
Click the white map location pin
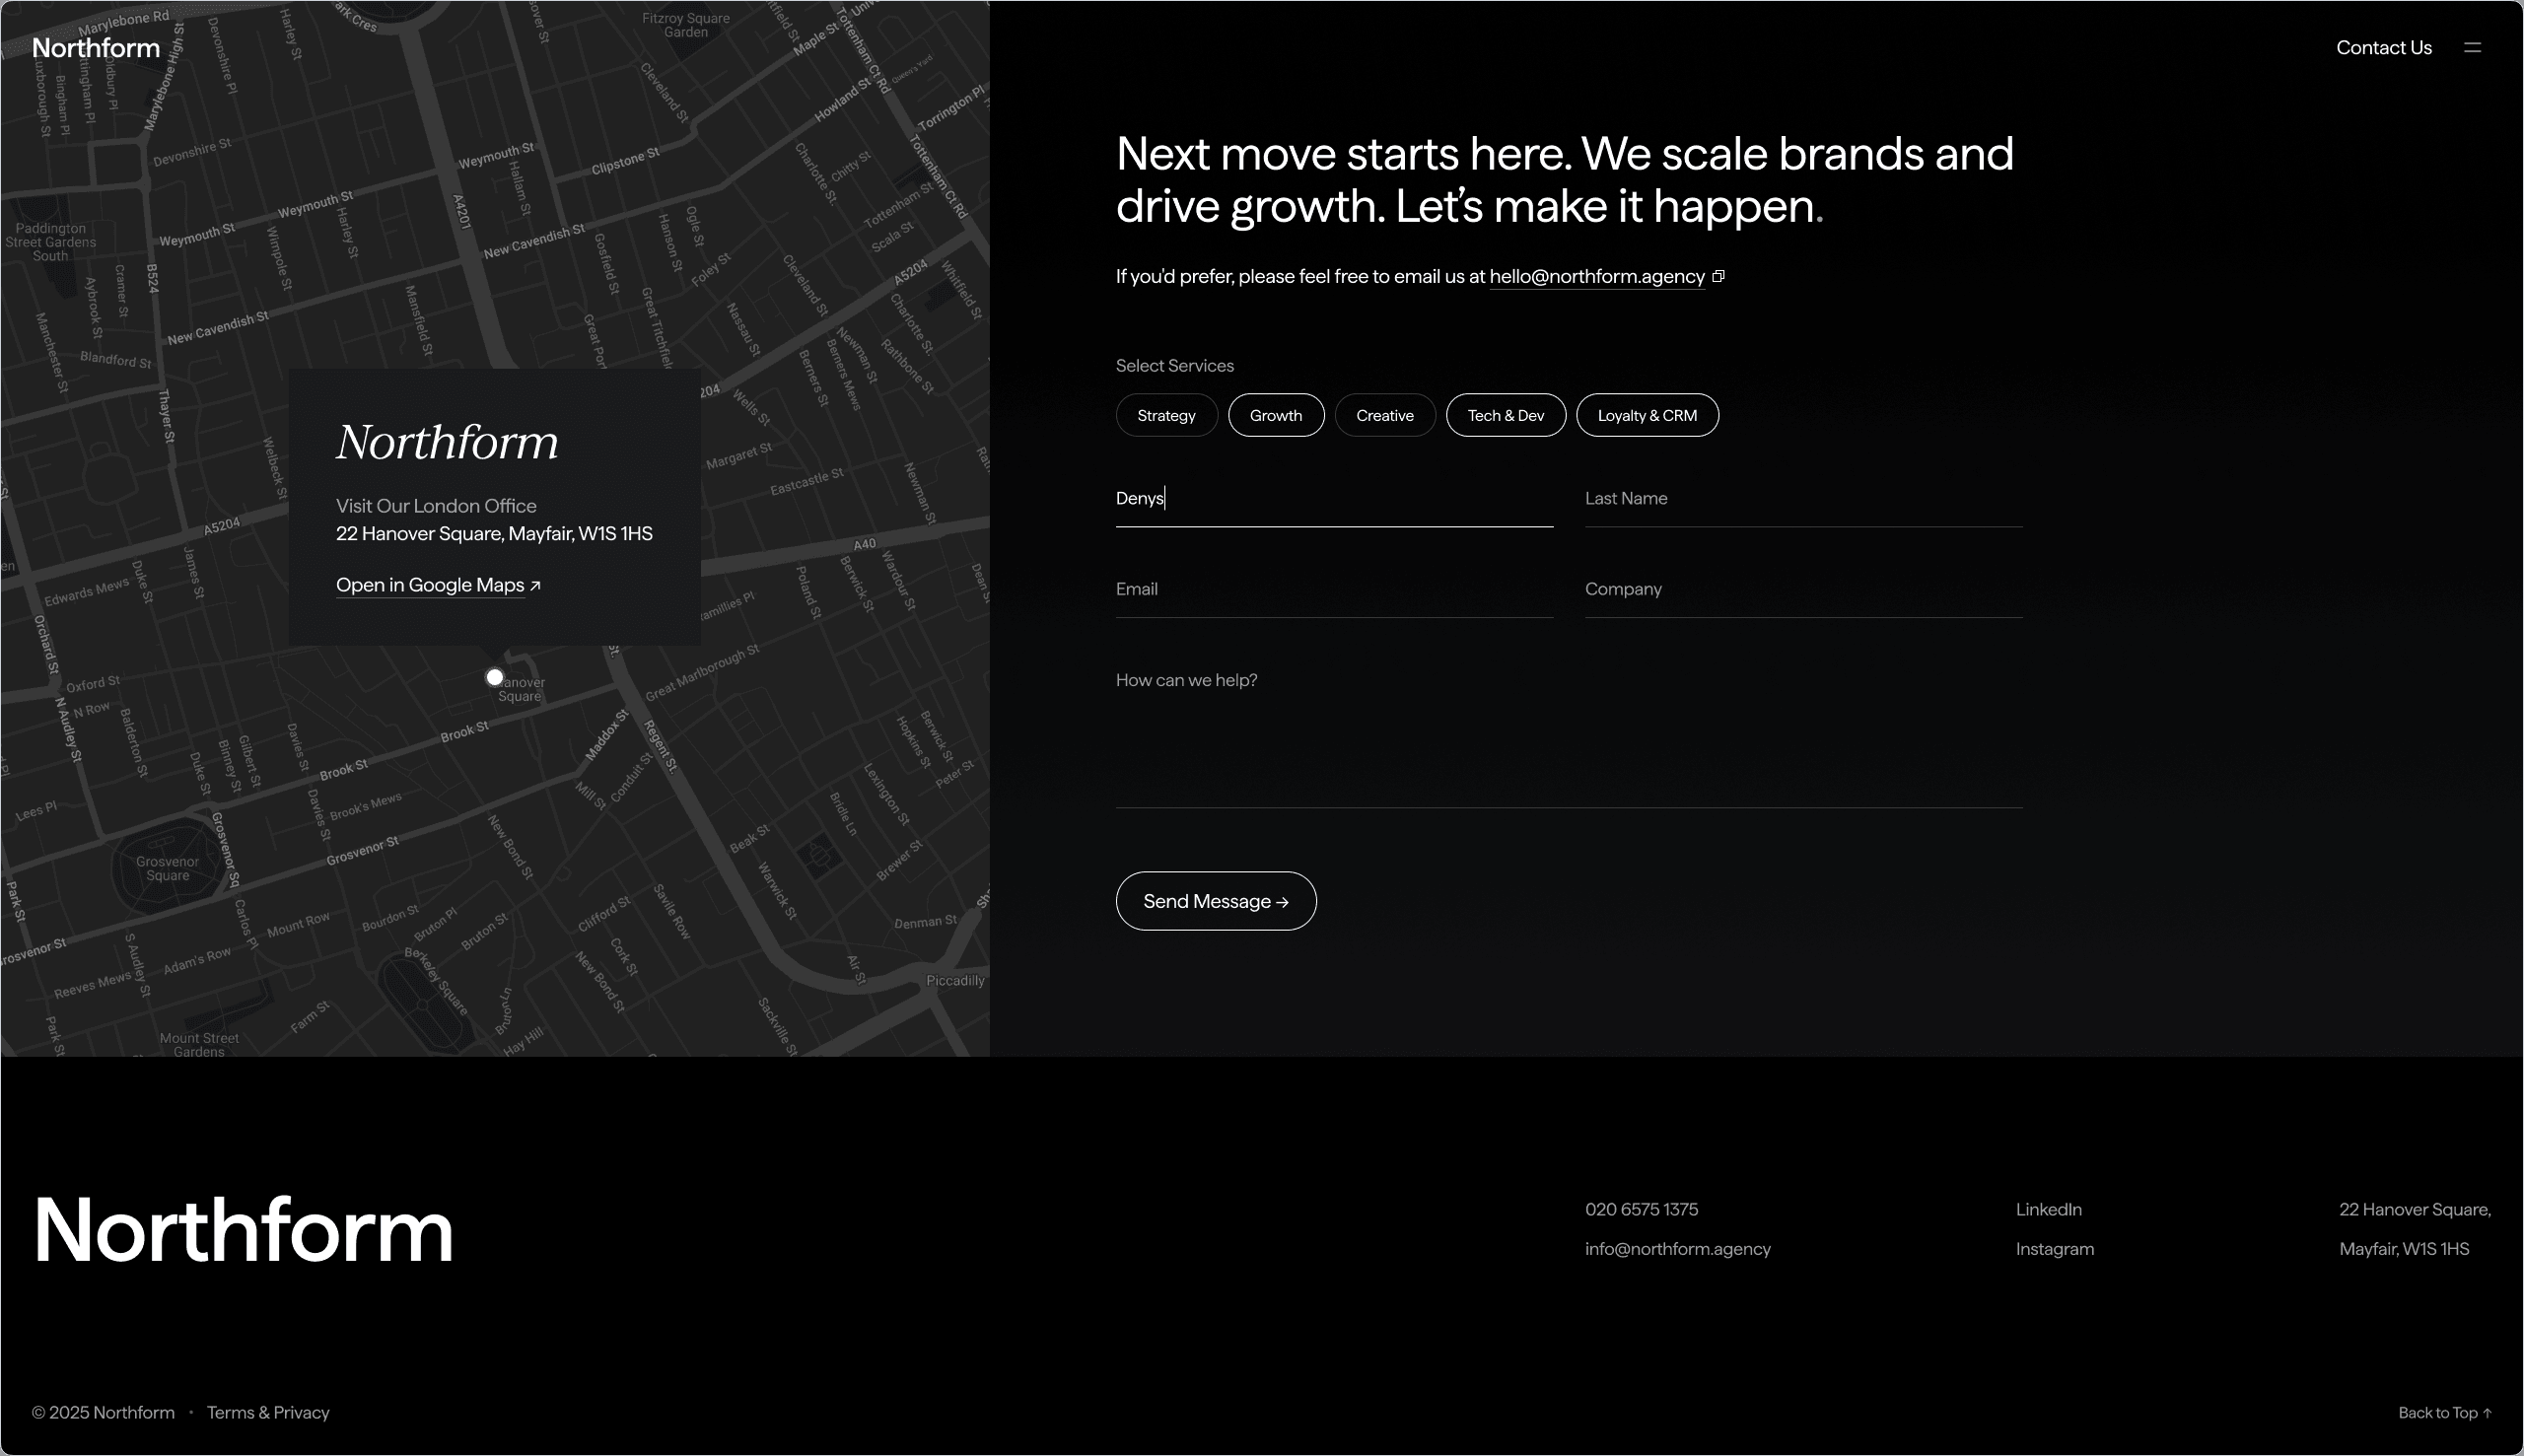494,677
